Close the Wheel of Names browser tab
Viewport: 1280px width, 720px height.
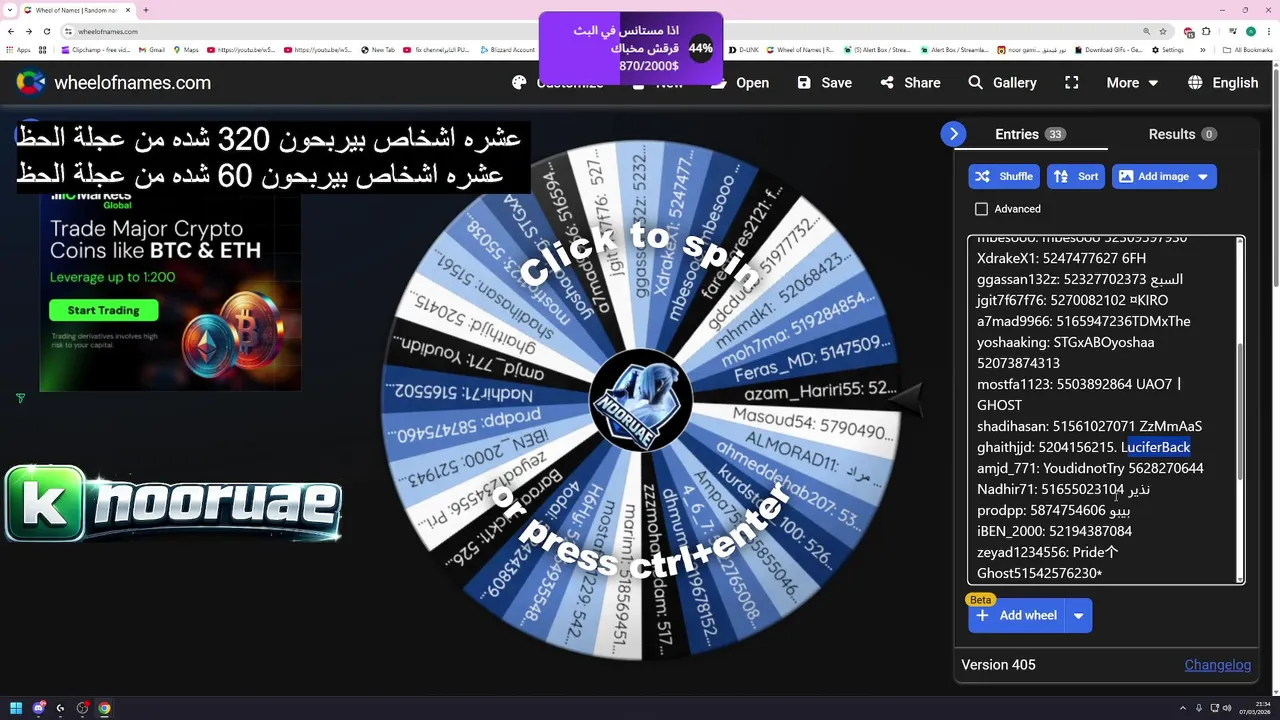(128, 10)
